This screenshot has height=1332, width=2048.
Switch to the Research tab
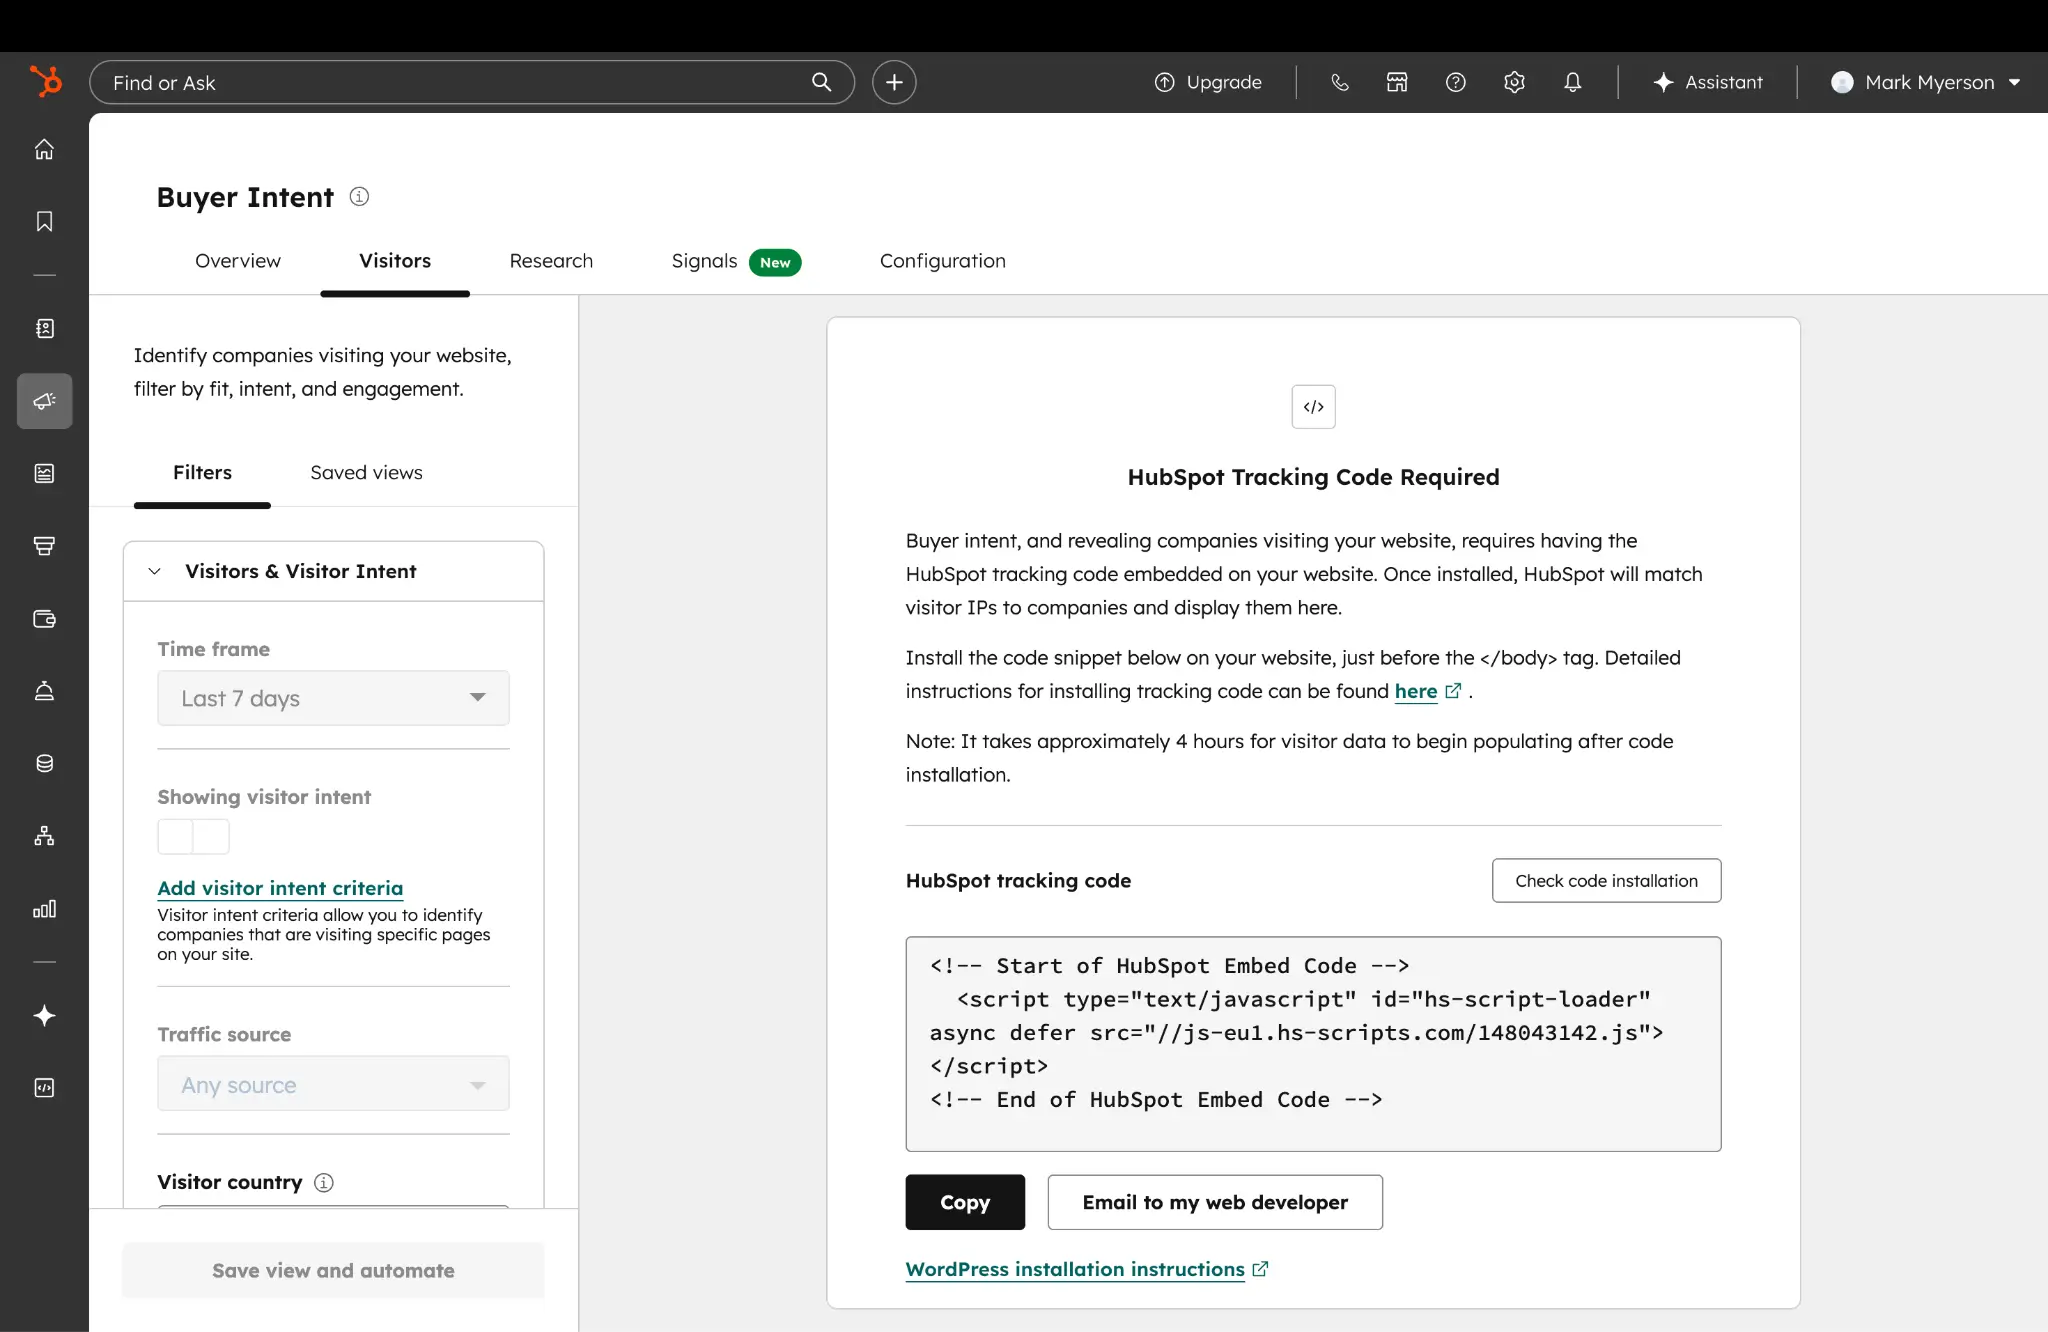pyautogui.click(x=551, y=261)
